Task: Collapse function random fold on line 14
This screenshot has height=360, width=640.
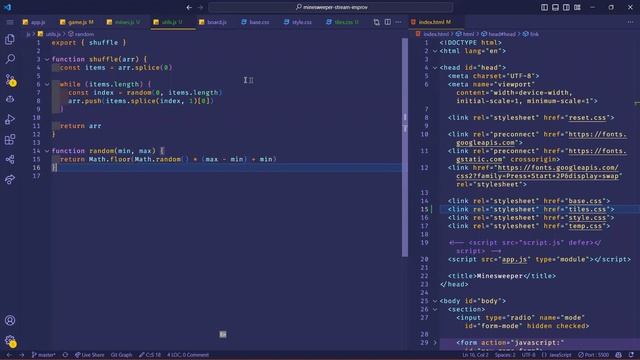Action: coord(47,151)
